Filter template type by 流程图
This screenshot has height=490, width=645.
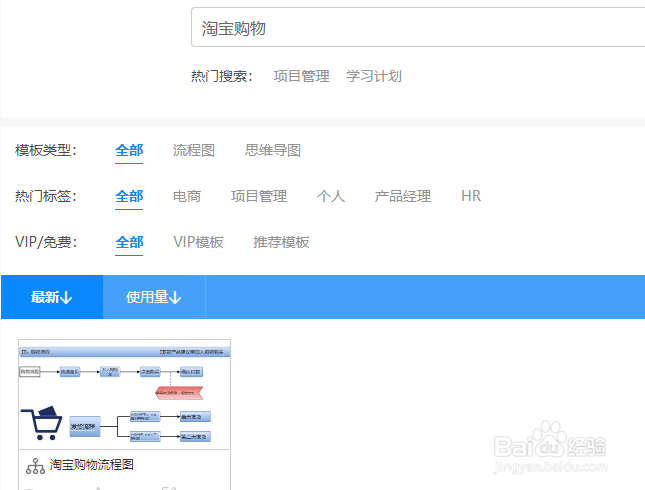194,151
